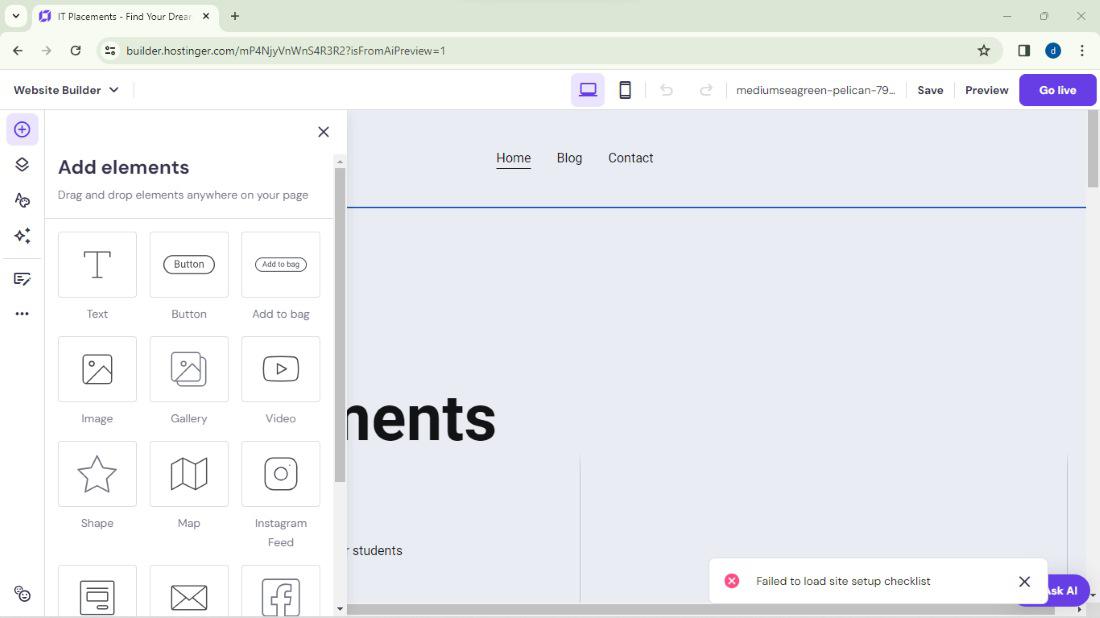Go forward in browser history

pos(46,51)
